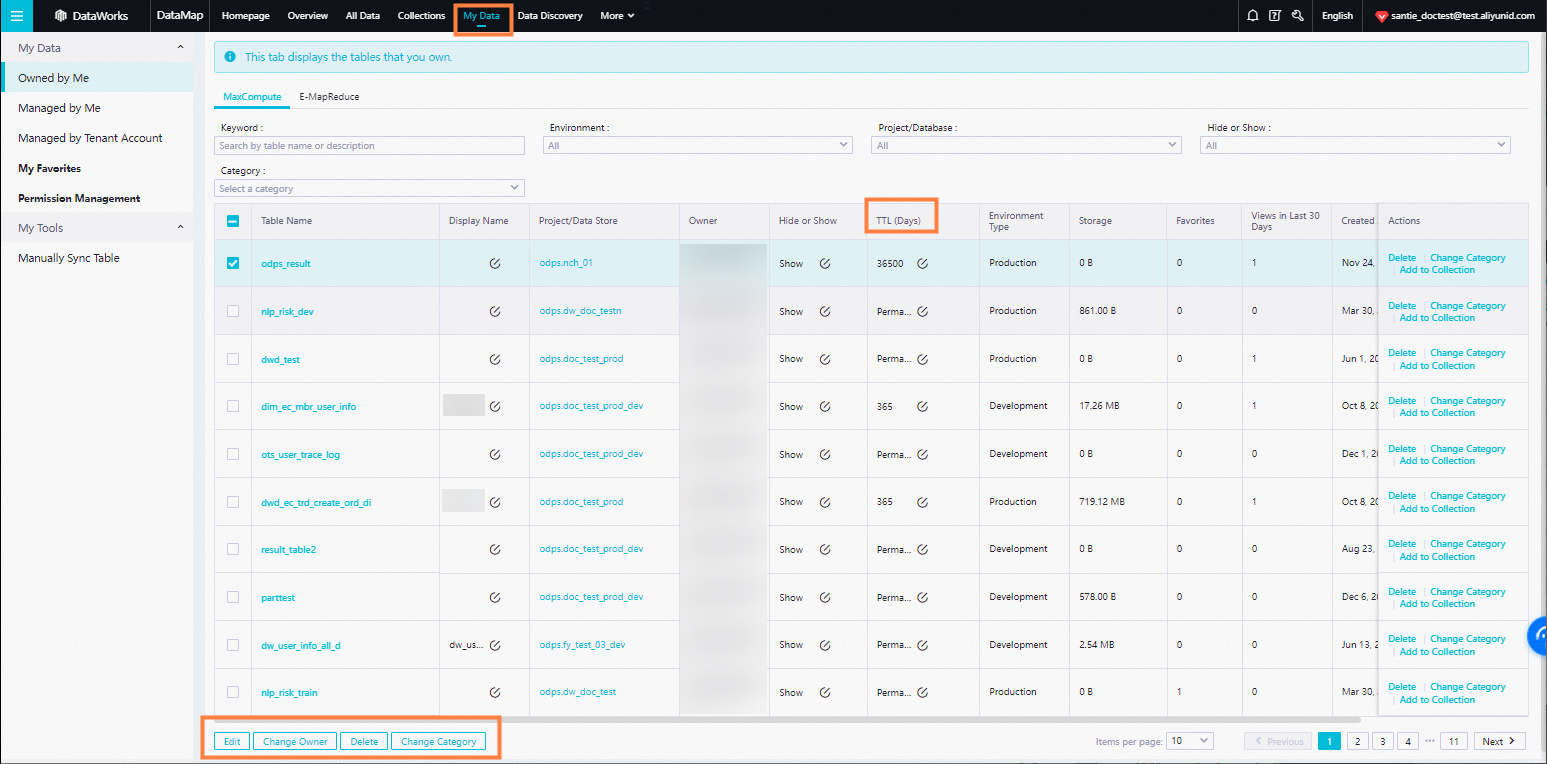Edit TTL 365 for dim_ec_mbr_user_info
This screenshot has height=764, width=1547.
click(923, 407)
